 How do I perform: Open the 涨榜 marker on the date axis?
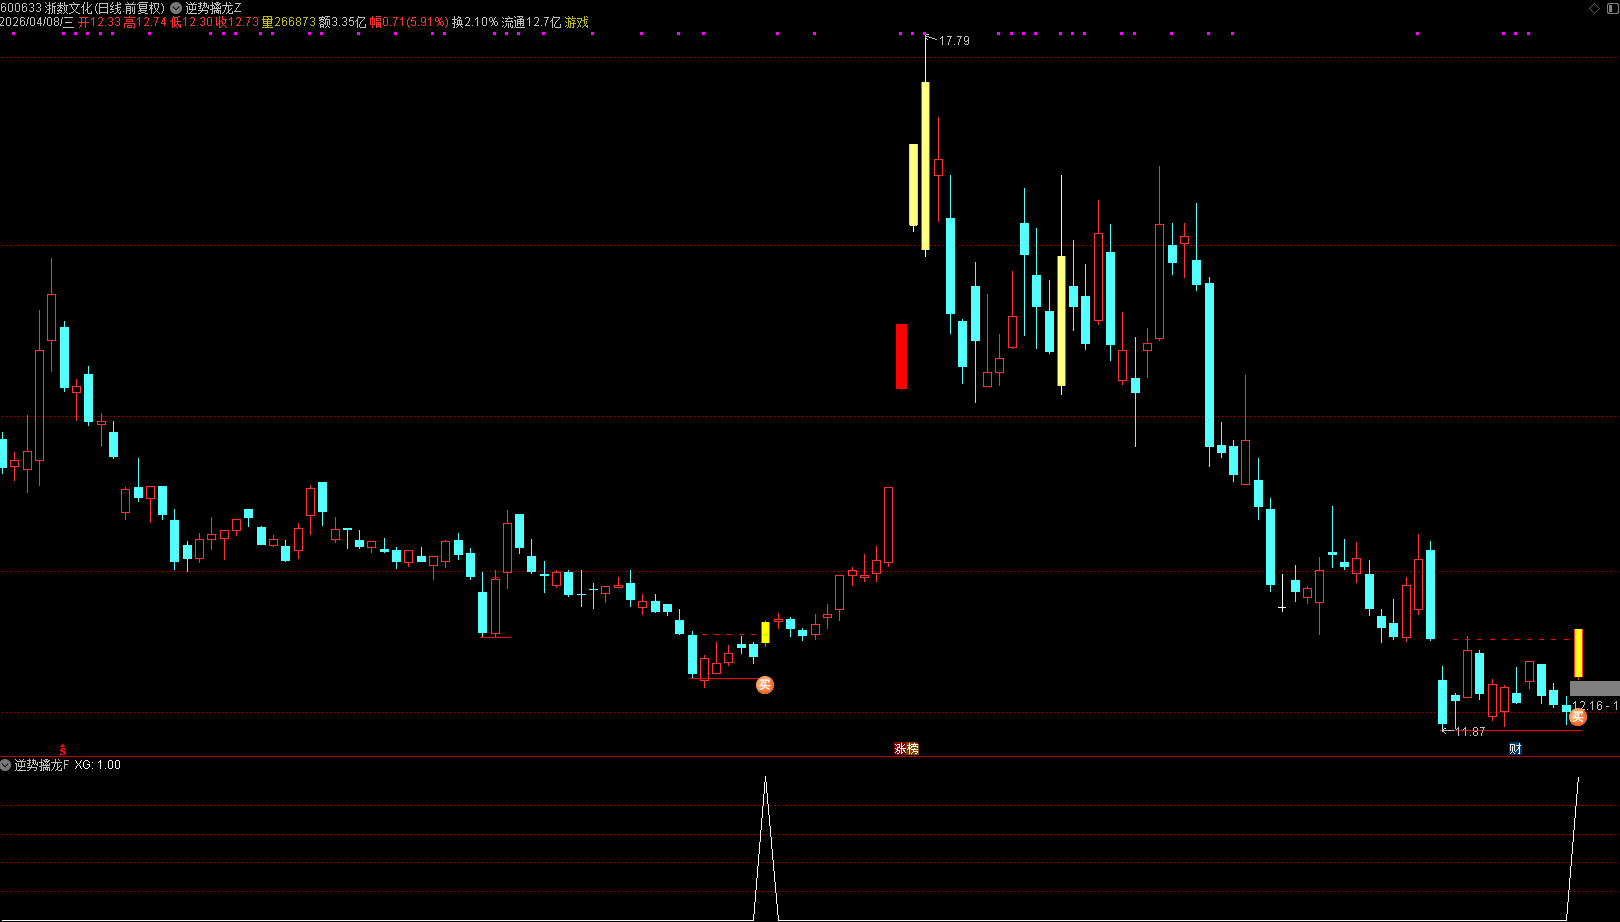(x=906, y=748)
